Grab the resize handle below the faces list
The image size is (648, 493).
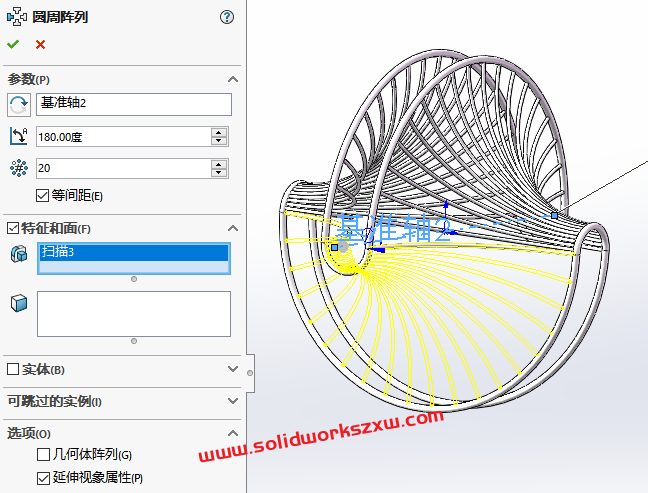(134, 341)
